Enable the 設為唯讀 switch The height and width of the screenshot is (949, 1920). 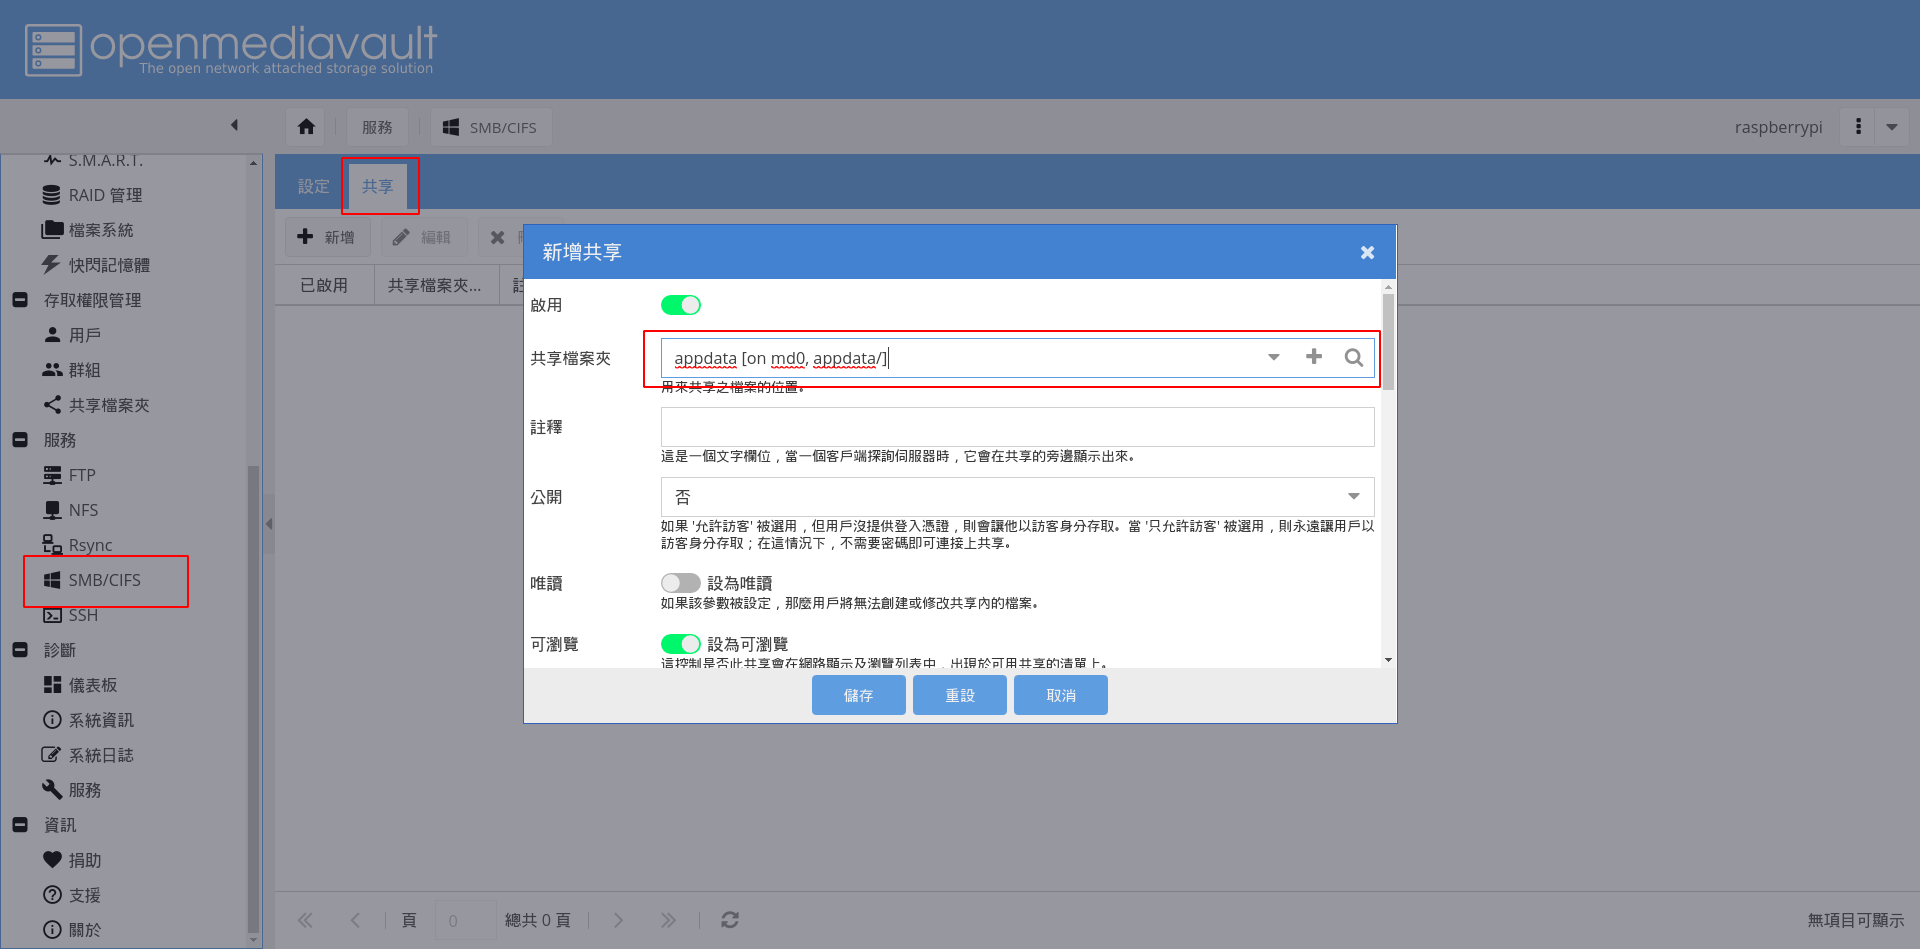pos(681,583)
